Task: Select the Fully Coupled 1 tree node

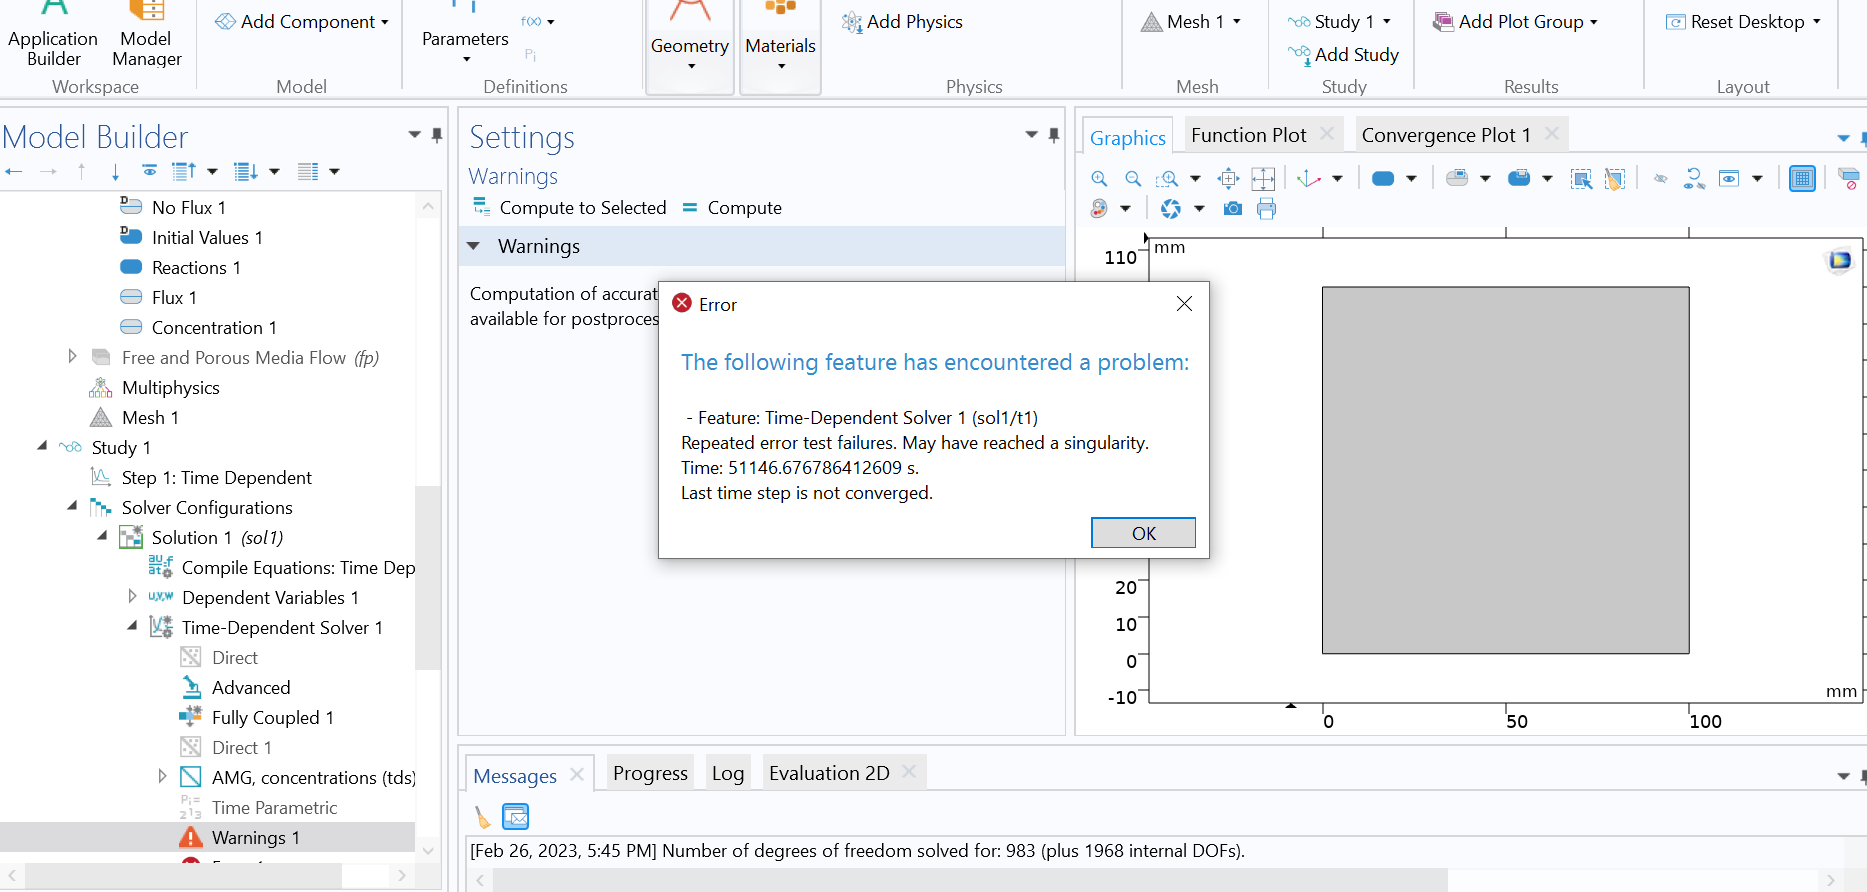Action: pos(272,718)
